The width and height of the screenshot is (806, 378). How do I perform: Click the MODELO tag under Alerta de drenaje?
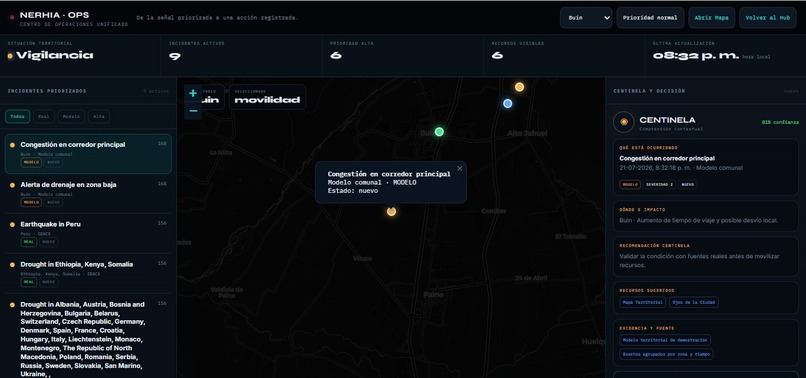point(31,203)
